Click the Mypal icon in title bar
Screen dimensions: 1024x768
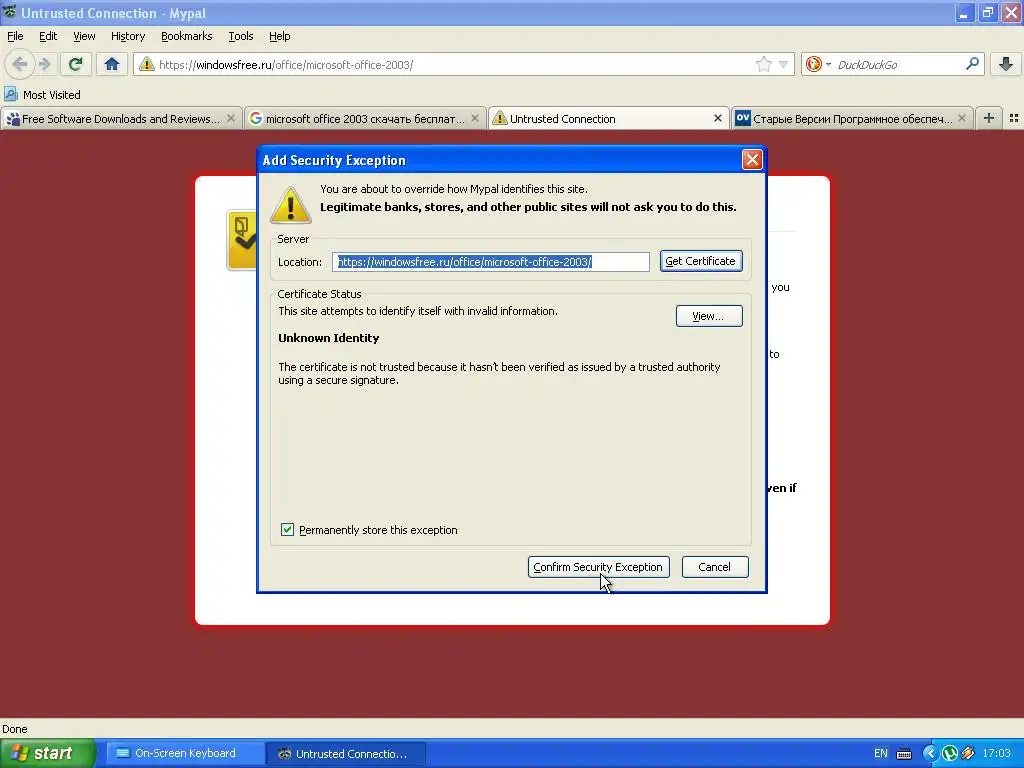click(x=10, y=12)
